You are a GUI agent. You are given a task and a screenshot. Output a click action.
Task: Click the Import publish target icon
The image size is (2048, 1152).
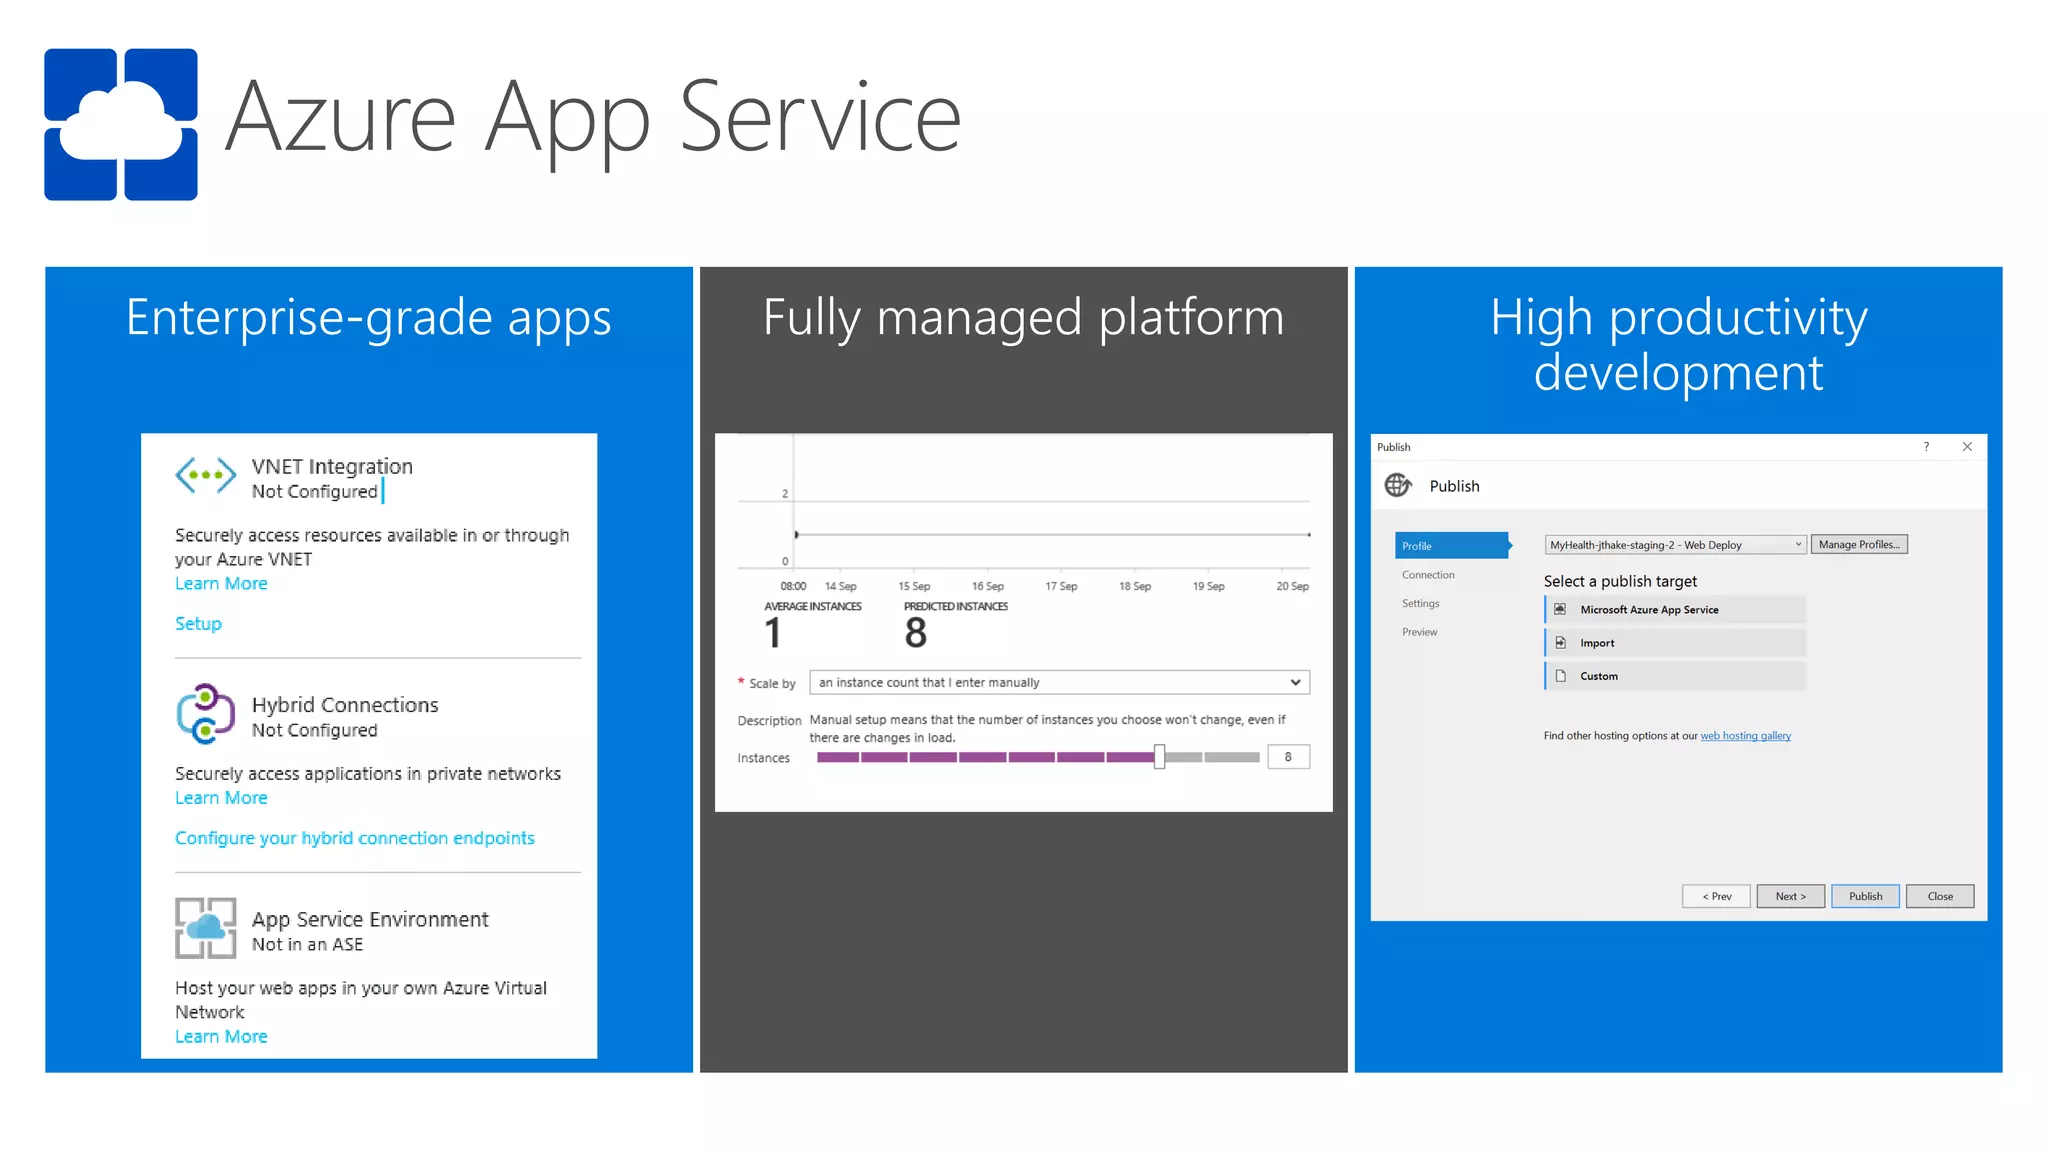point(1560,643)
